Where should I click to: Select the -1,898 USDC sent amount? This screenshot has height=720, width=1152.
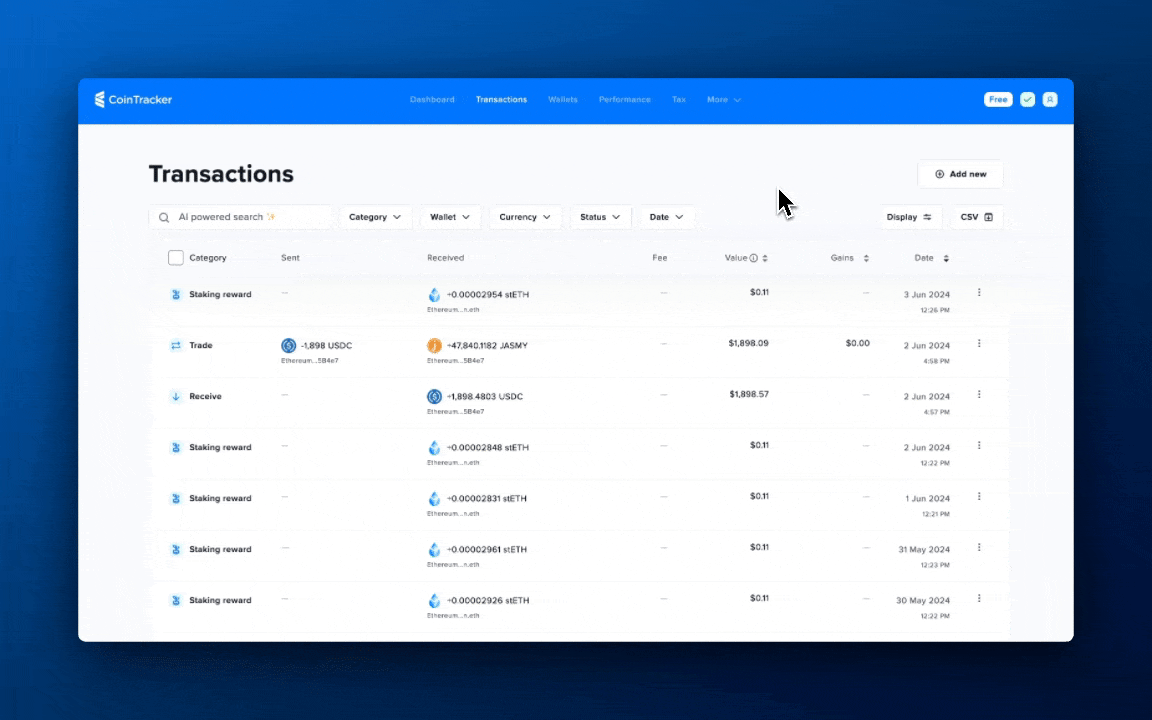(x=326, y=345)
